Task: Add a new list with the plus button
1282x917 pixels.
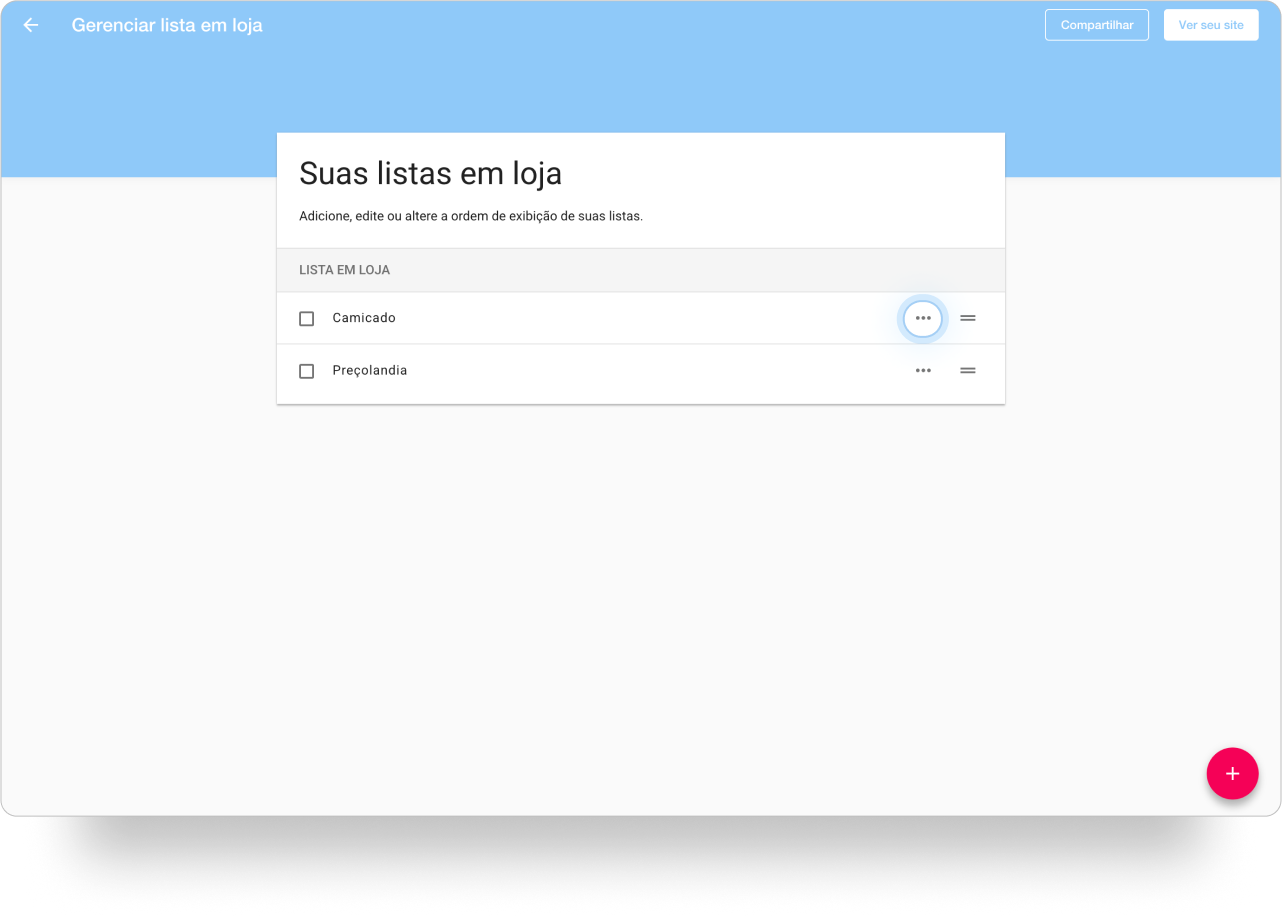Action: pos(1232,774)
